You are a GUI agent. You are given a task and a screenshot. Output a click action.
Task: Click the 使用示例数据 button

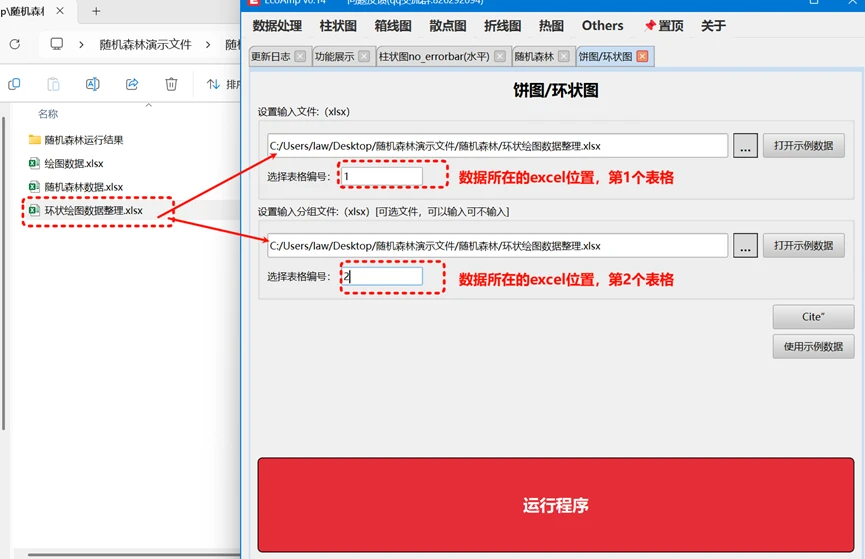(x=812, y=347)
